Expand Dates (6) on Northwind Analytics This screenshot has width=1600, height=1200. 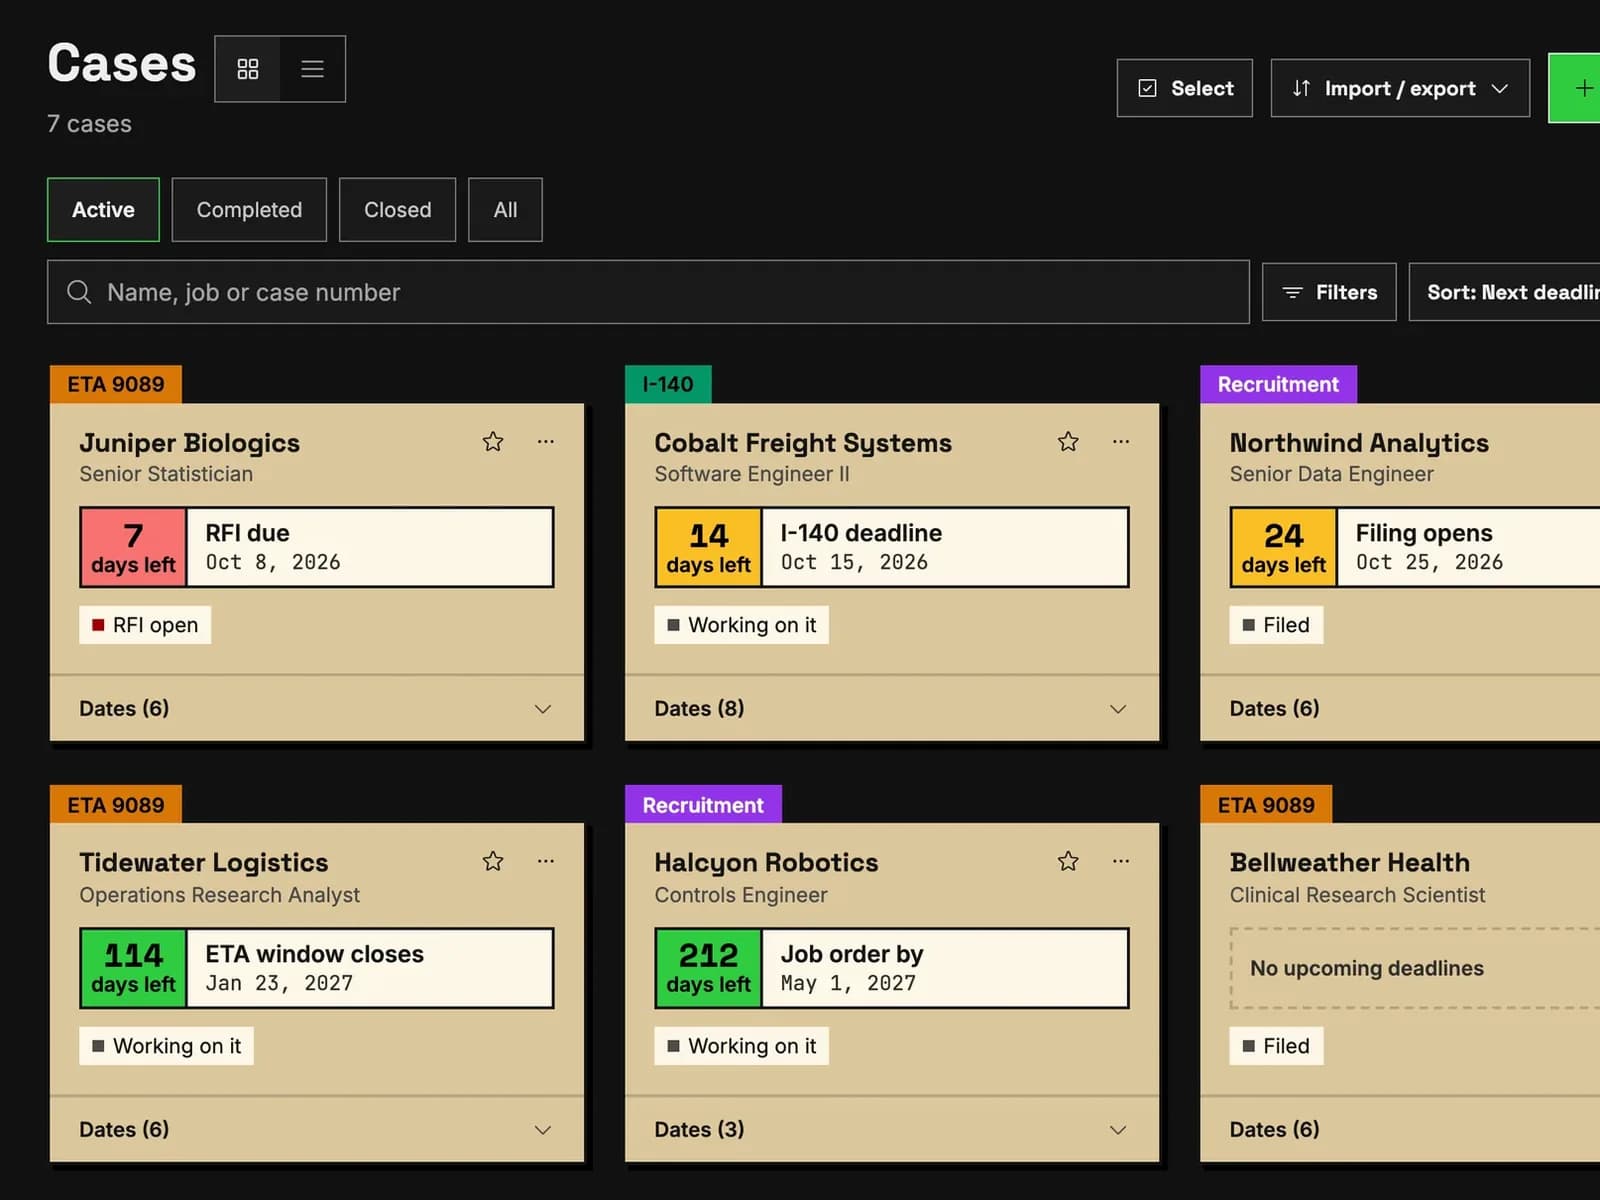pyautogui.click(x=1400, y=708)
